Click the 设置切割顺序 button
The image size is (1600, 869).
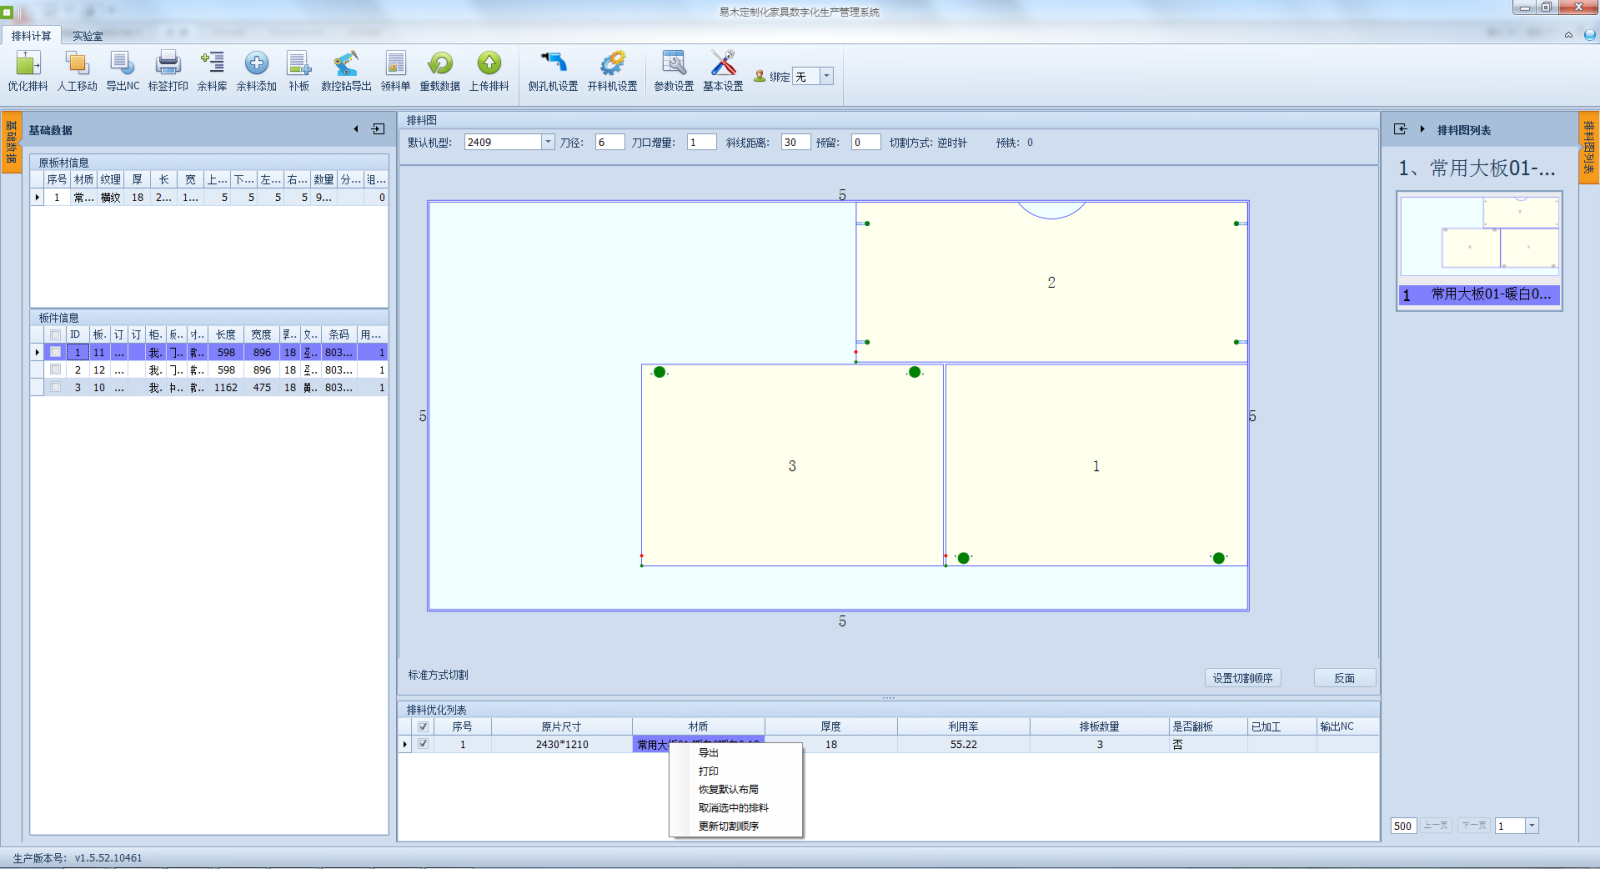[1243, 678]
